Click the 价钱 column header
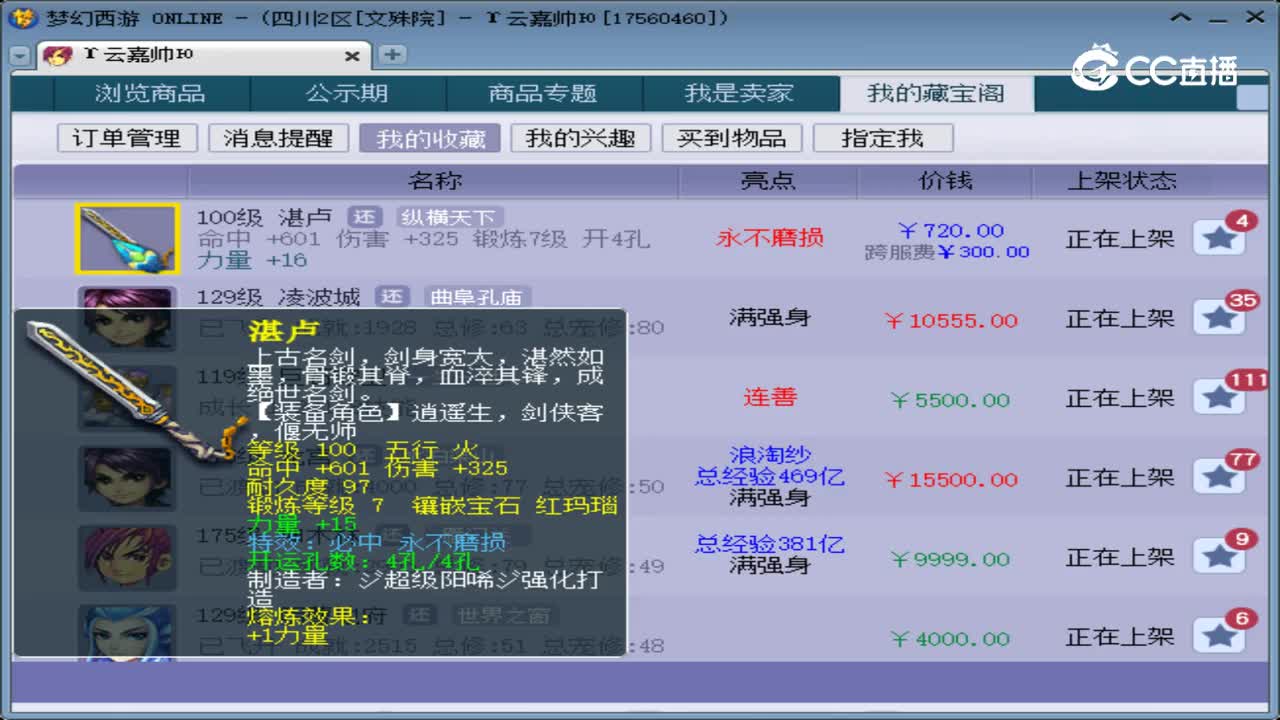 click(946, 181)
